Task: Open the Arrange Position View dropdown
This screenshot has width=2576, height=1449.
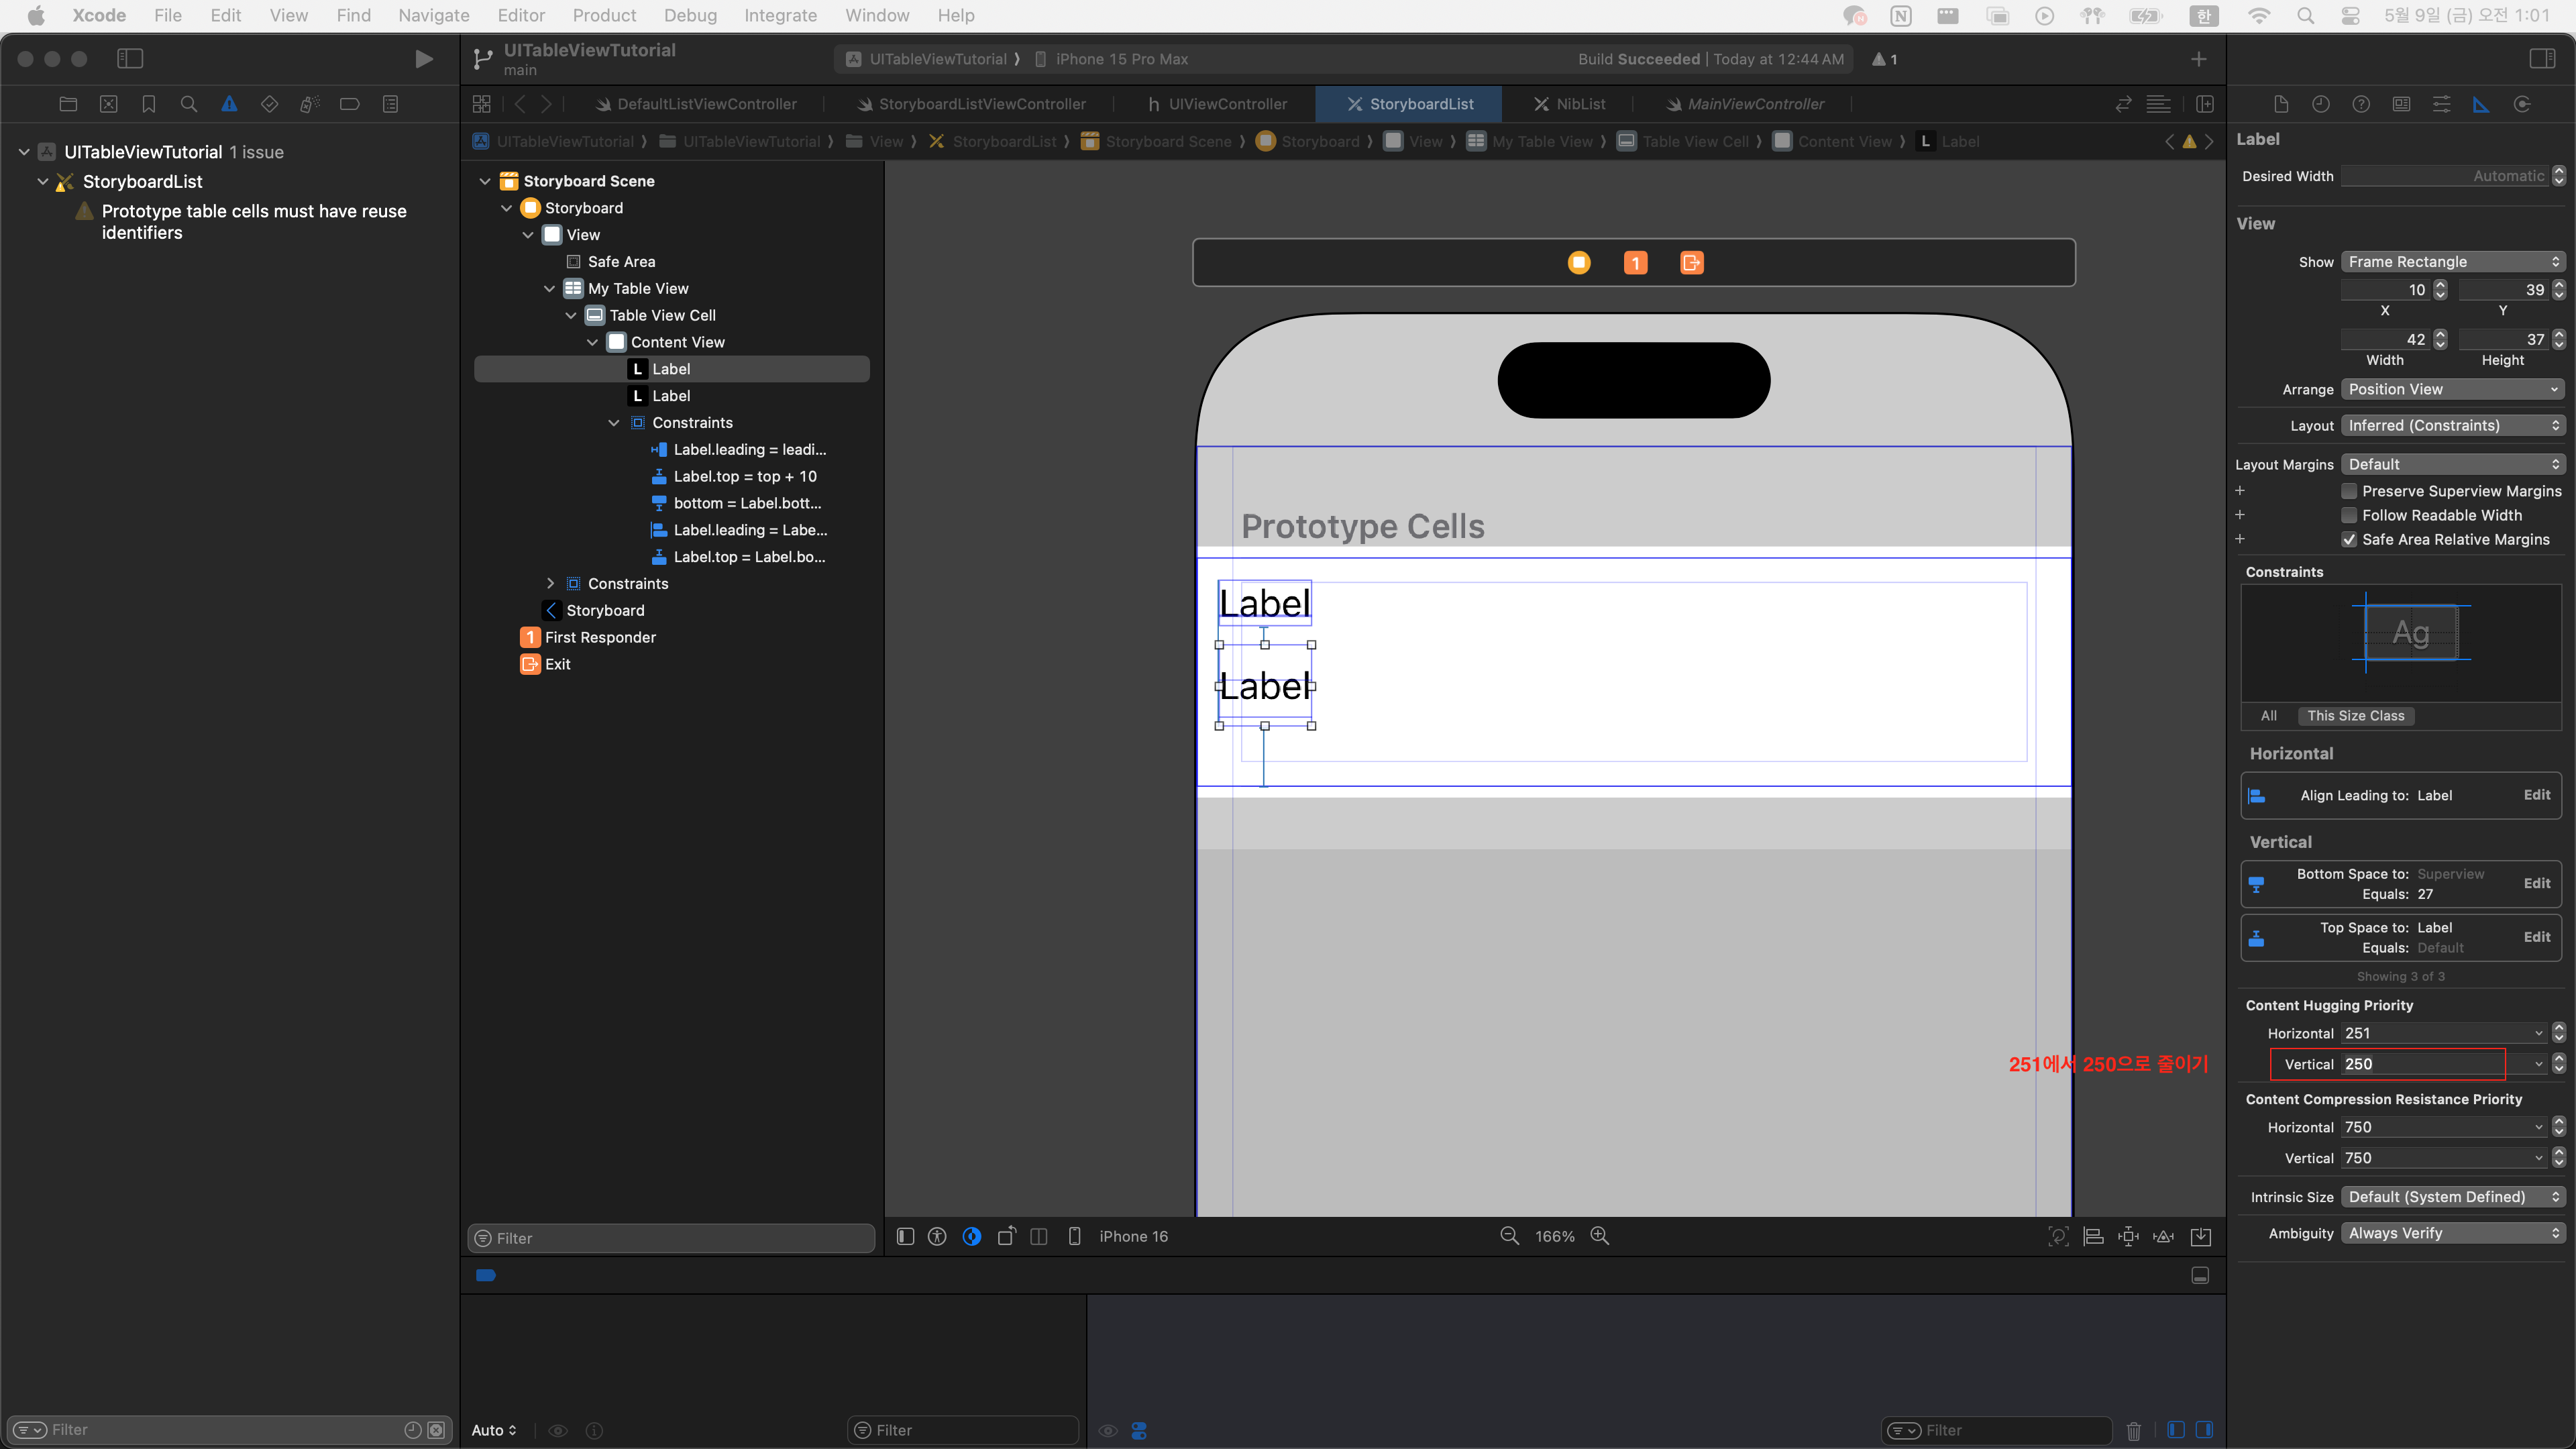Action: [2454, 389]
